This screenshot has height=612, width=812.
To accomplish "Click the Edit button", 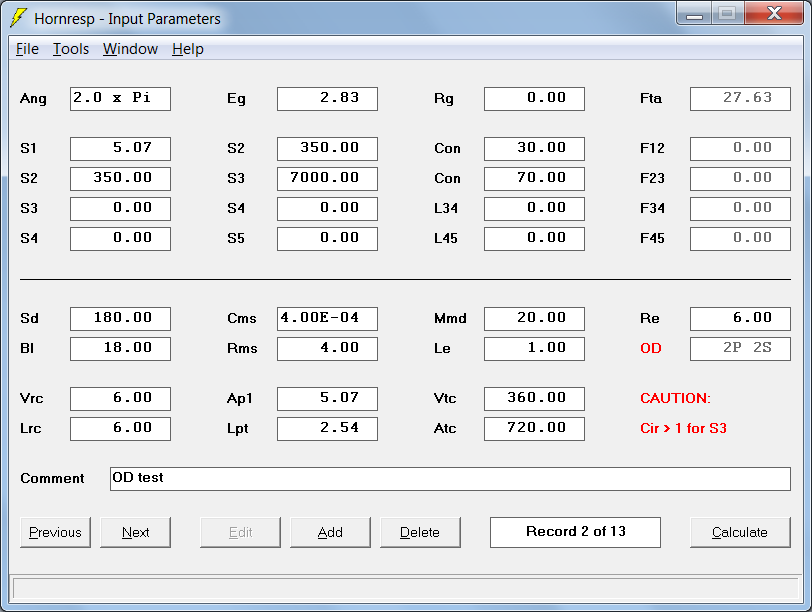I will point(240,532).
